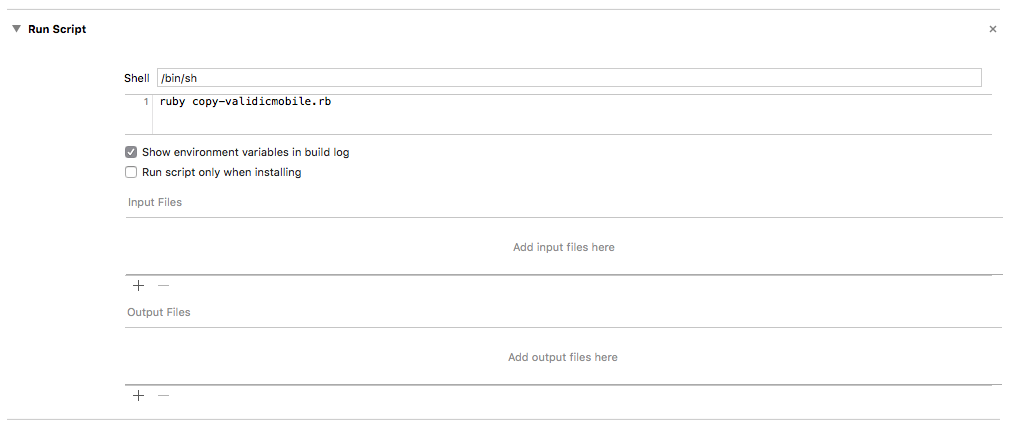The width and height of the screenshot is (1010, 439).
Task: Click the Shell path field /bin/sh
Action: (x=568, y=77)
